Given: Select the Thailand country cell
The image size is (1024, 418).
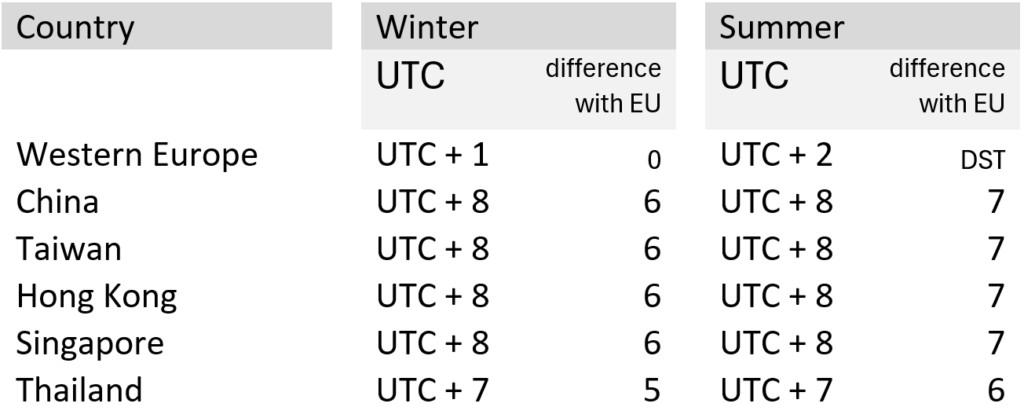Looking at the screenshot, I should 79,389.
